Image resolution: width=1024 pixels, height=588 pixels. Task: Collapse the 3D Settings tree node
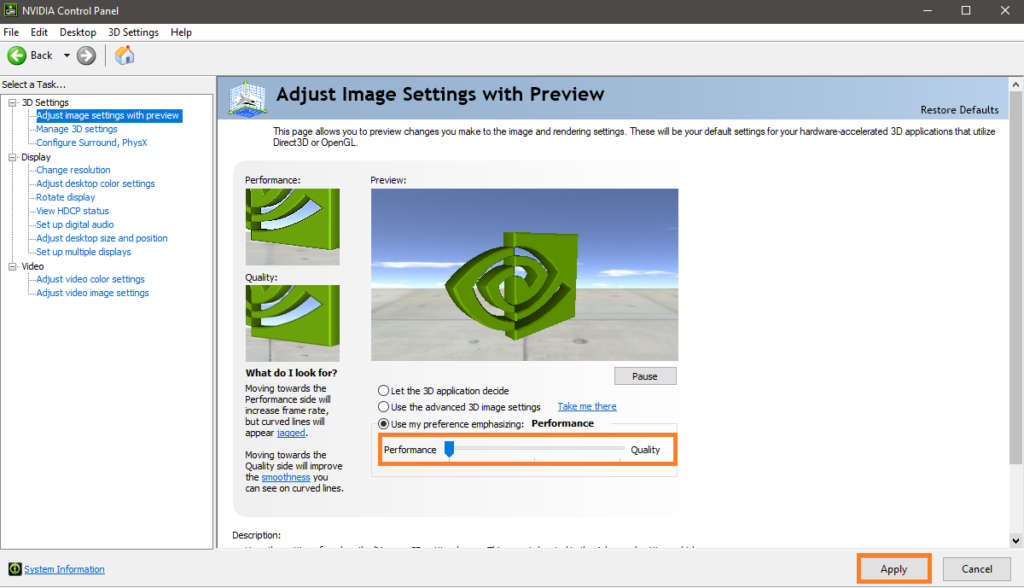pyautogui.click(x=12, y=103)
